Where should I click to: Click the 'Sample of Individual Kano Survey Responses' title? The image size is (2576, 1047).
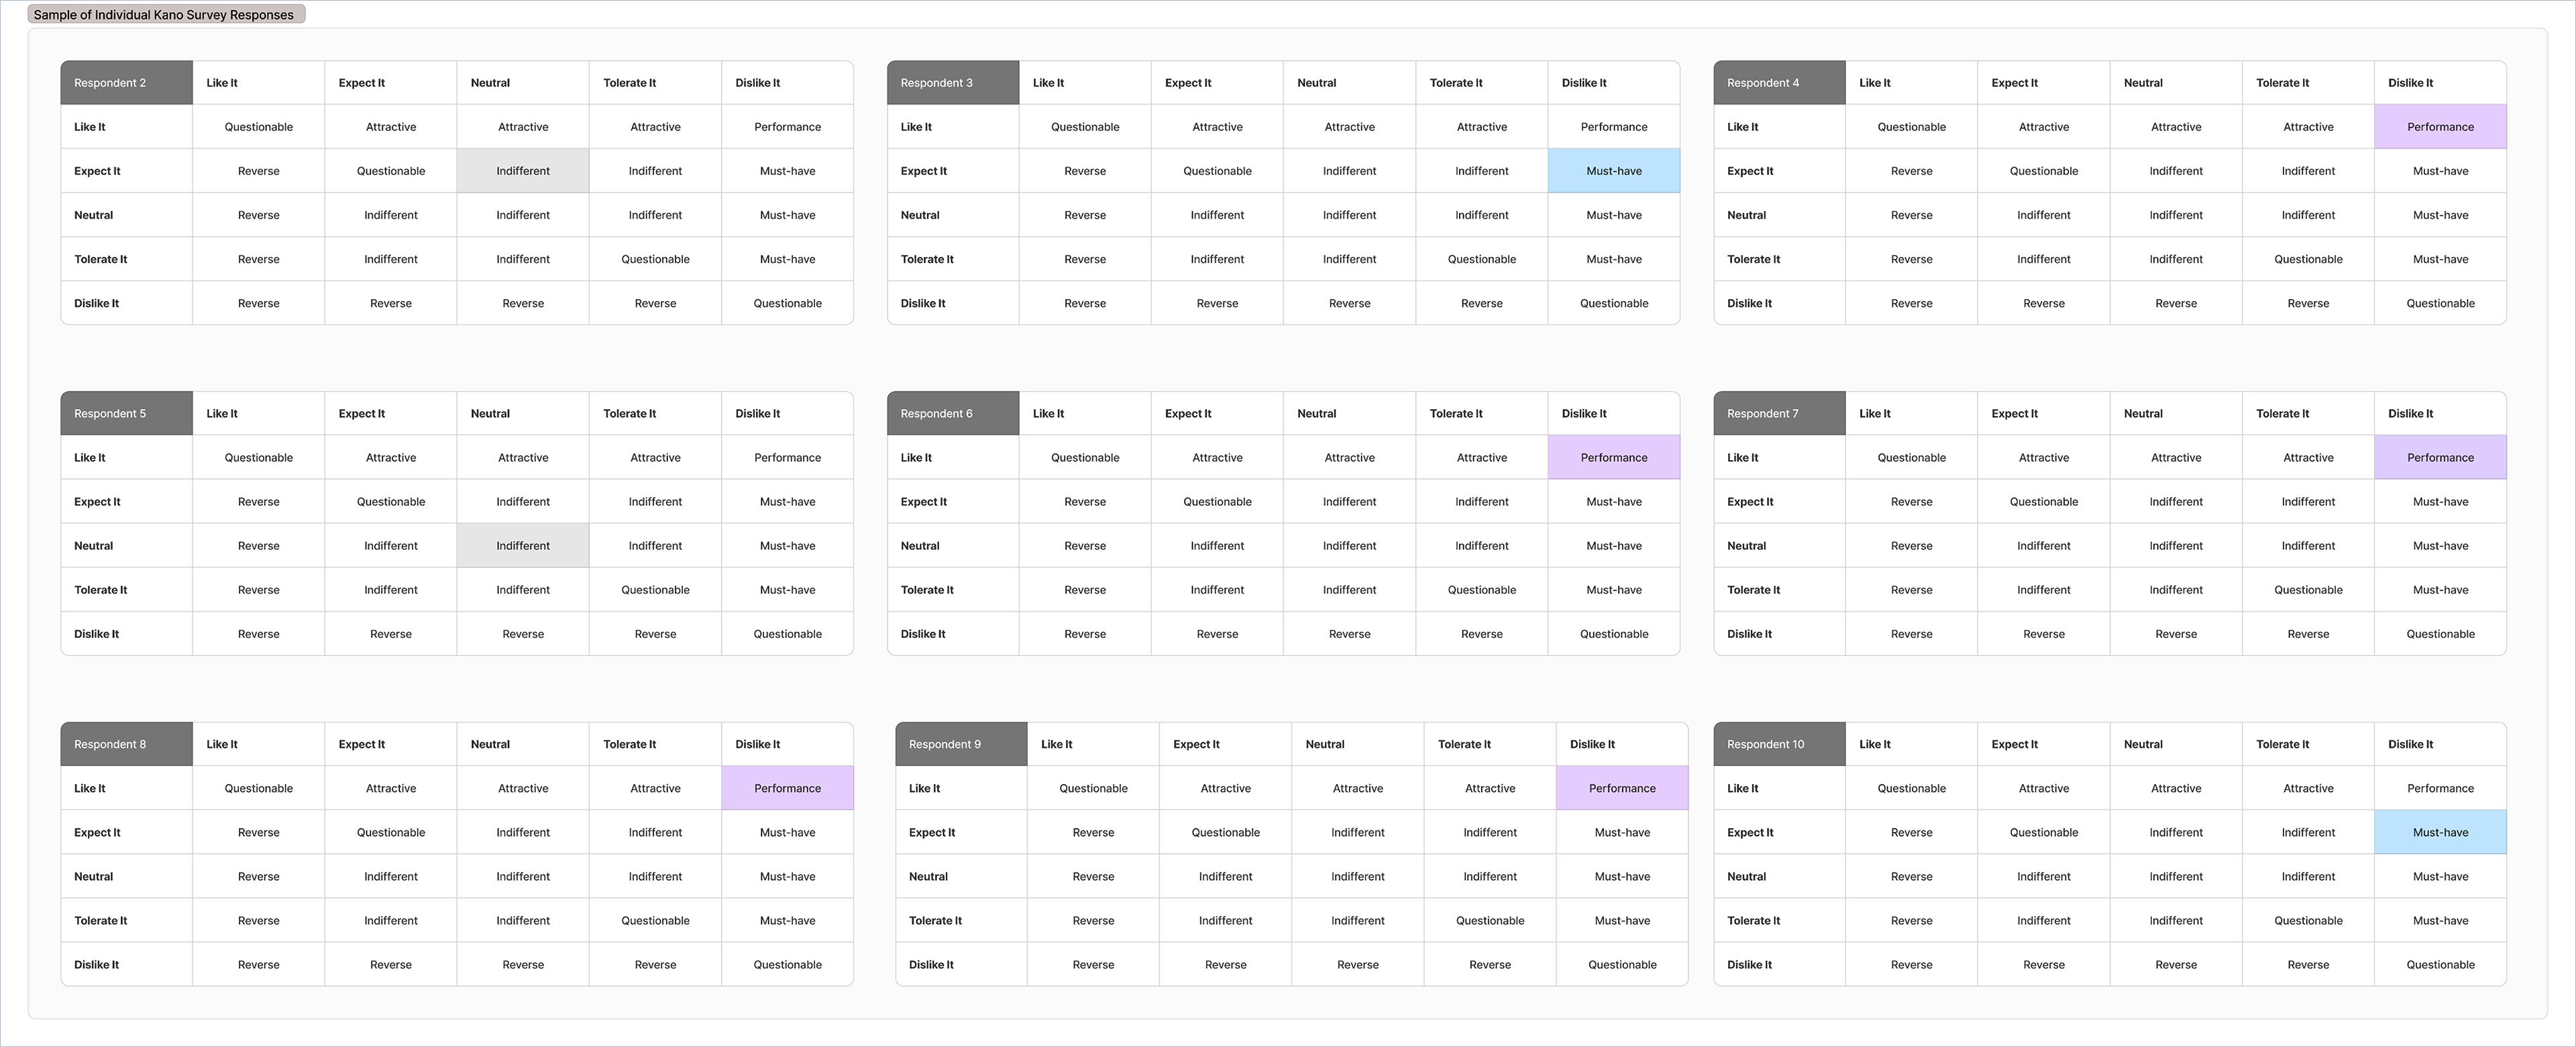(164, 15)
